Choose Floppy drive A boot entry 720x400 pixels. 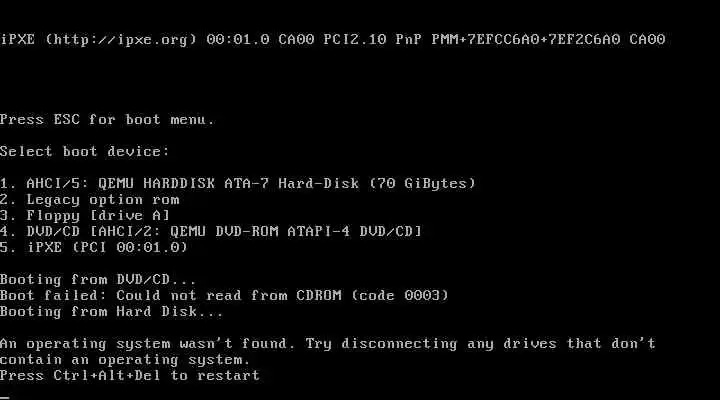click(x=85, y=216)
